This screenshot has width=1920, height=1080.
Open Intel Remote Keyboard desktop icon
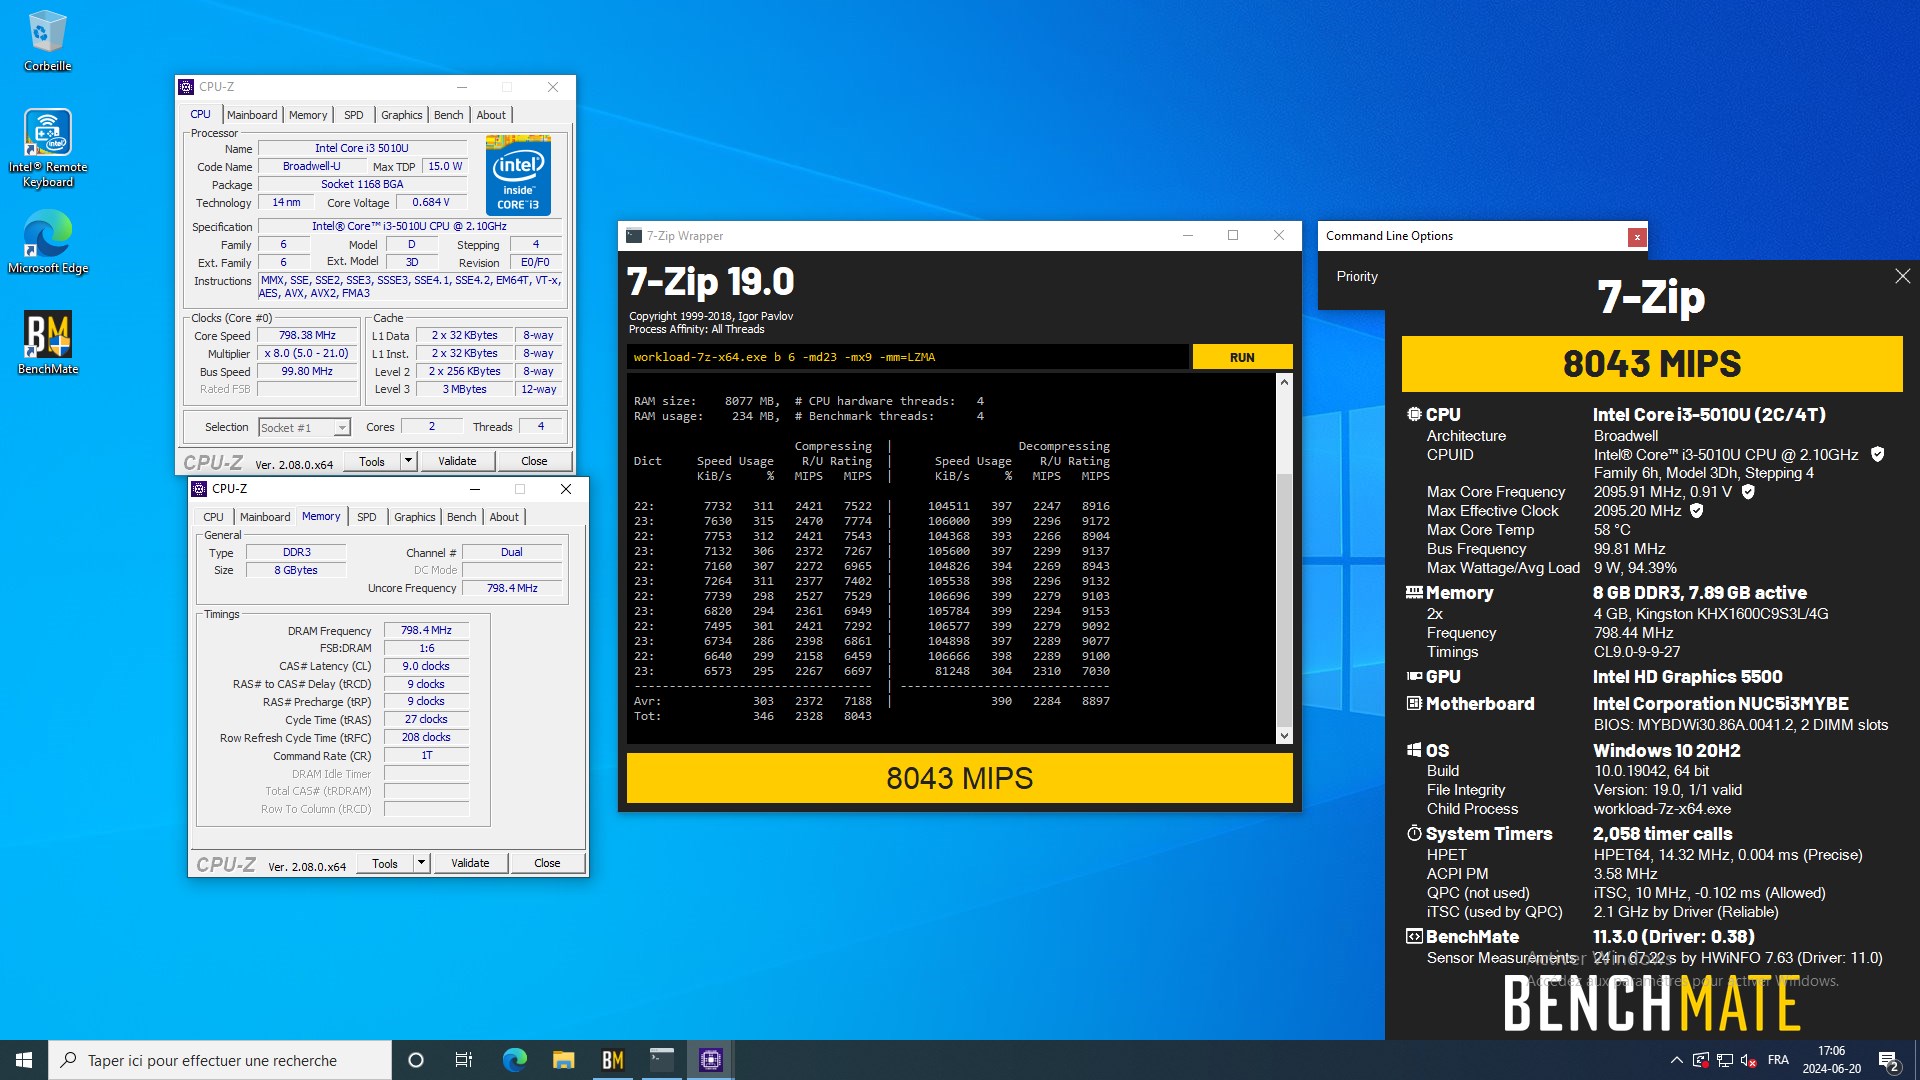[47, 148]
